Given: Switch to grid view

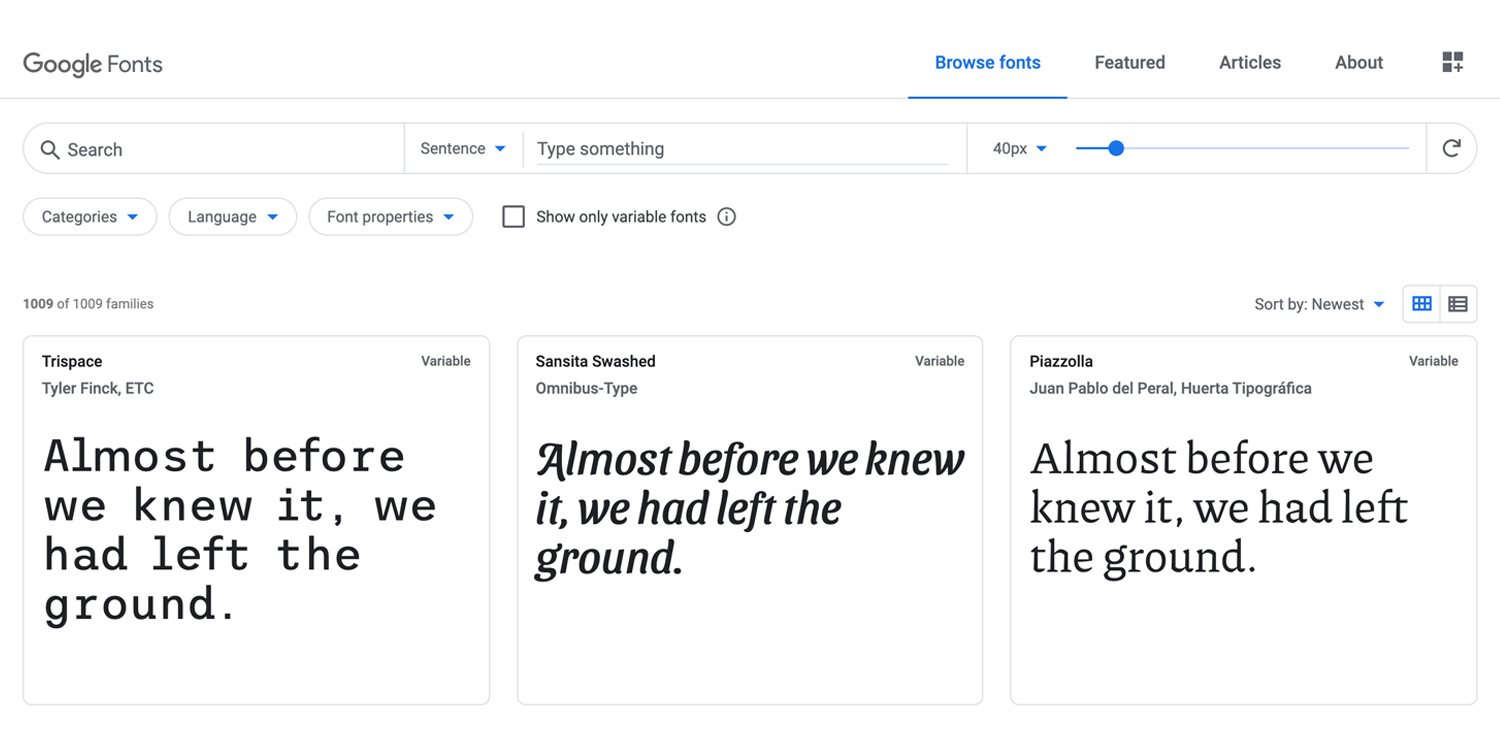Looking at the screenshot, I should 1422,304.
